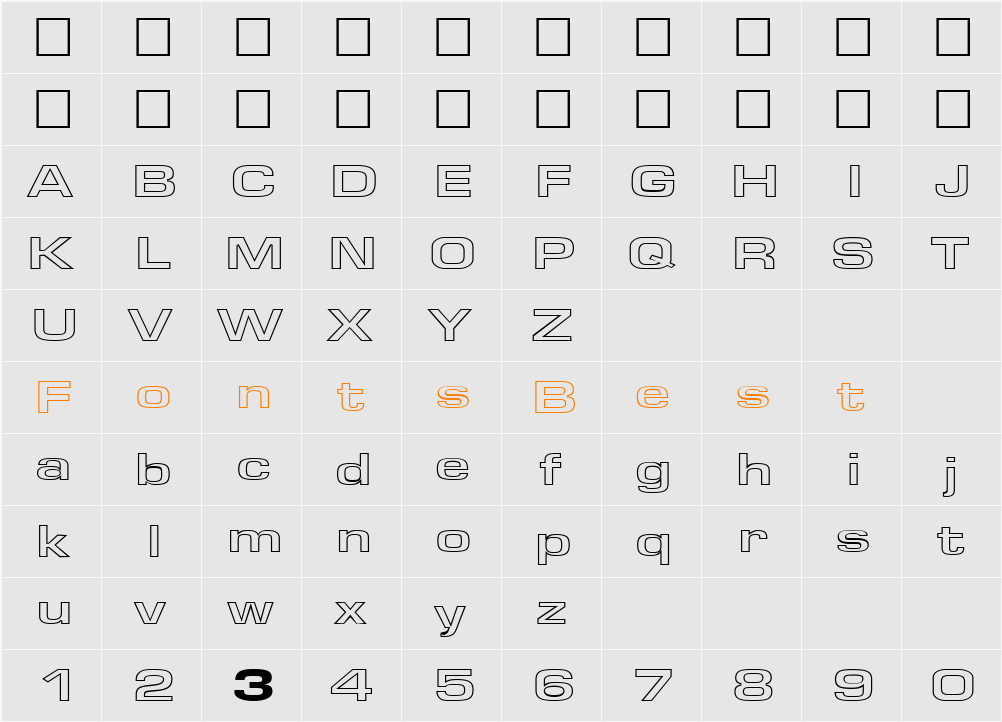Viewport: 1002px width, 722px height.
Task: Click the uppercase W glyph cell
Action: [x=250, y=325]
